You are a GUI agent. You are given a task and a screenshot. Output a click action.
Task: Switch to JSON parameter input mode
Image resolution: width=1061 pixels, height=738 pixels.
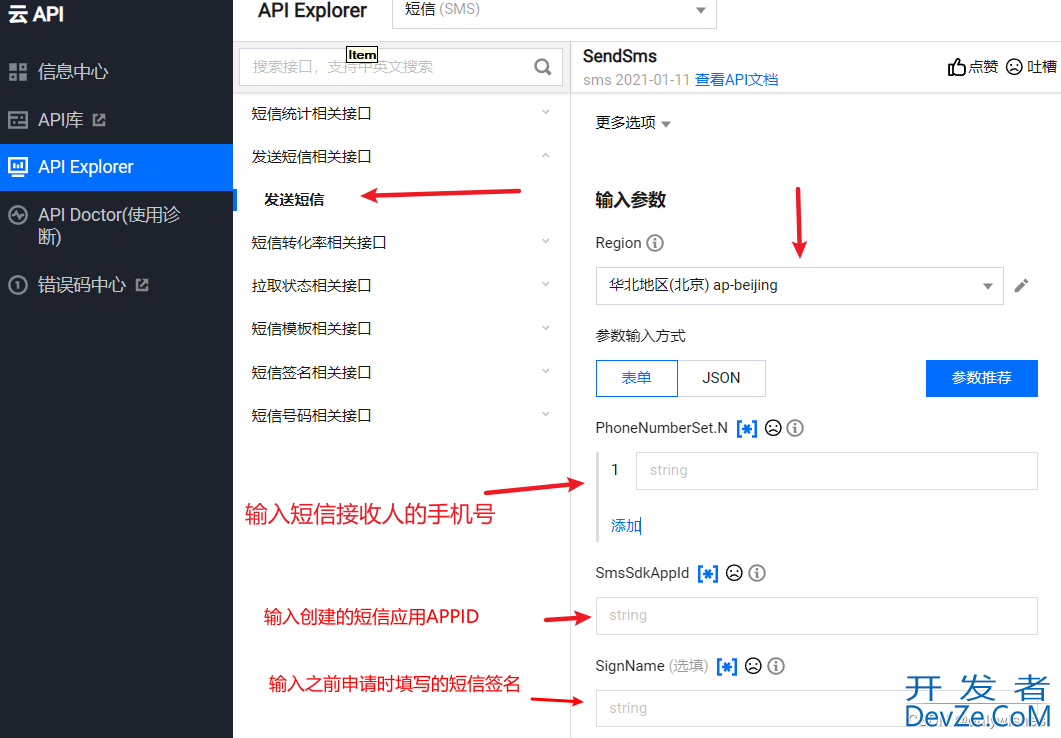coord(721,378)
